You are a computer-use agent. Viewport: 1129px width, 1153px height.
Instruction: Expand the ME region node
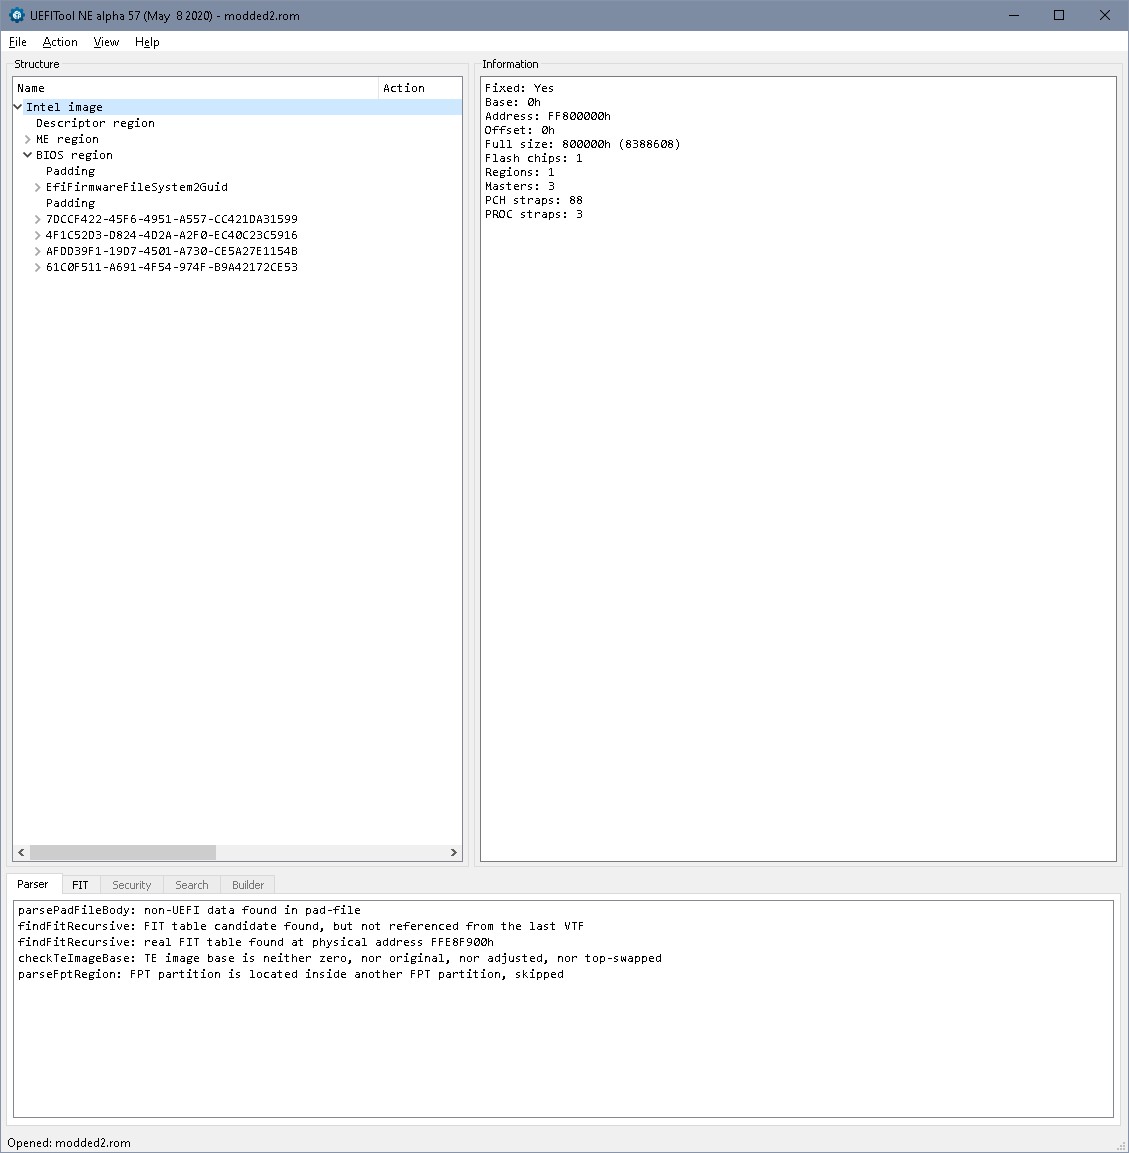[x=28, y=139]
